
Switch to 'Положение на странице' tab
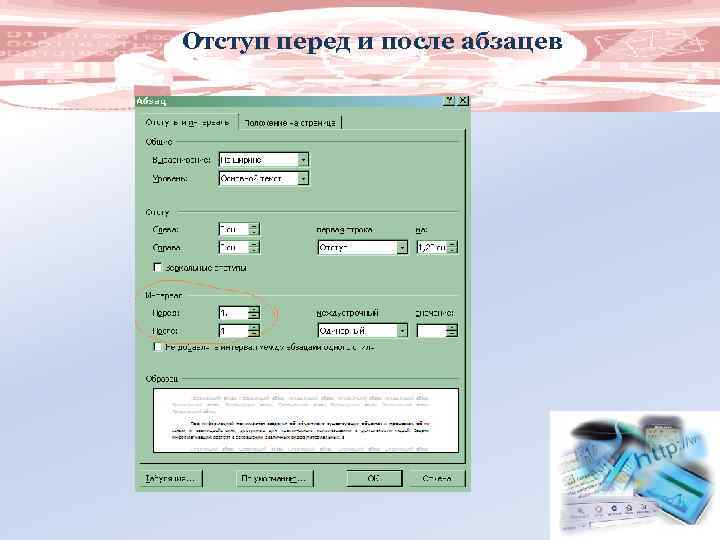tap(290, 123)
